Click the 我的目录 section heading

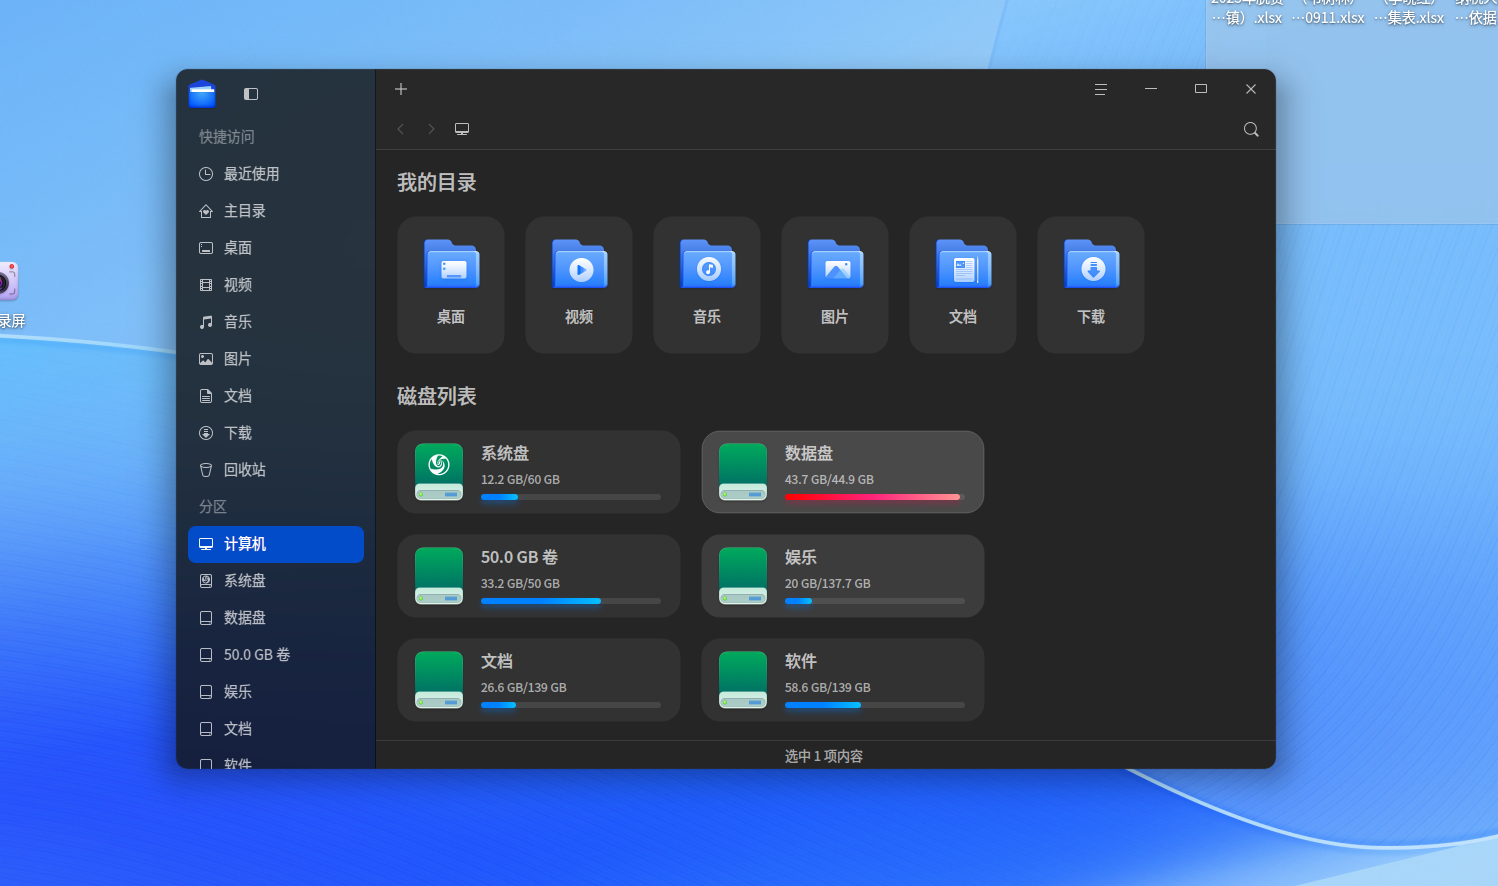(437, 183)
